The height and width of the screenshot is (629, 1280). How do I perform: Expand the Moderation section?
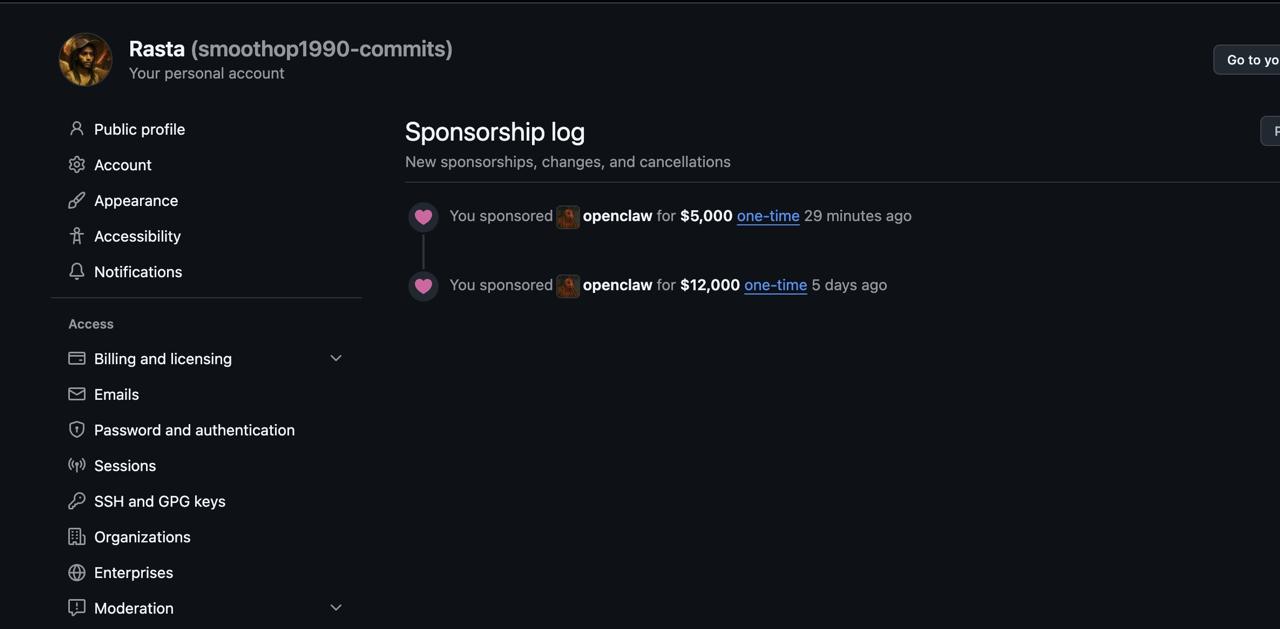coord(336,607)
